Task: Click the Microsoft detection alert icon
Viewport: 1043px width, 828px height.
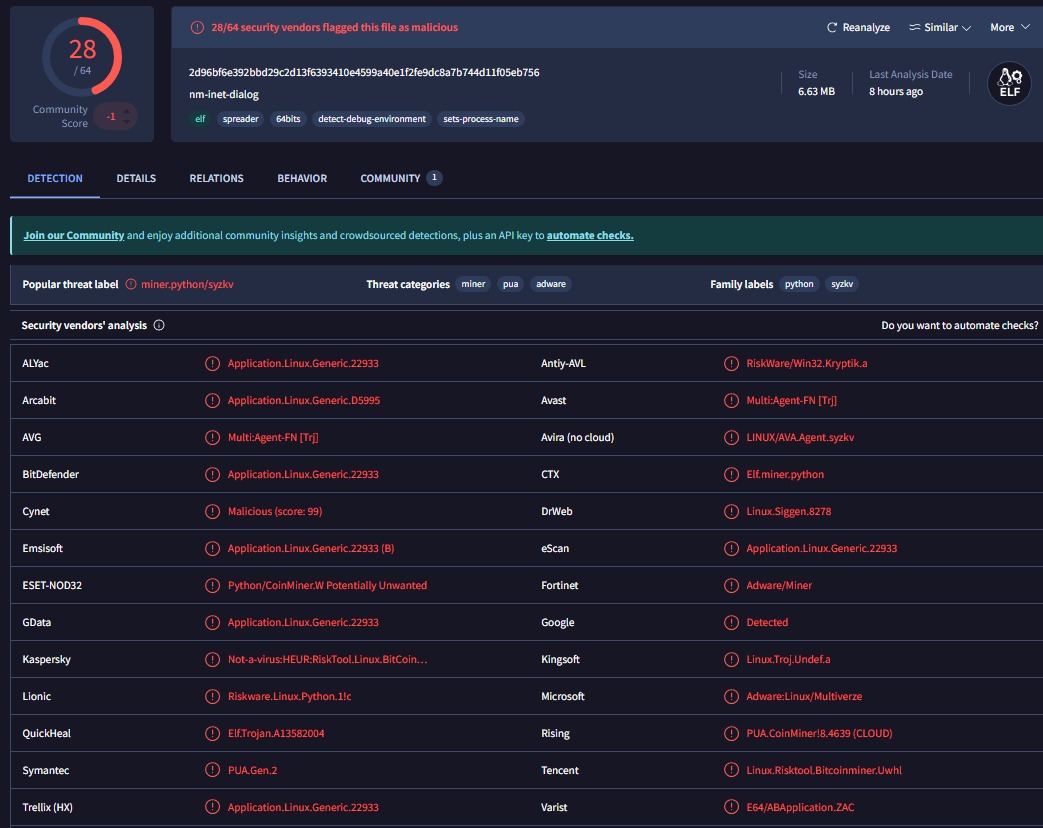Action: point(731,696)
